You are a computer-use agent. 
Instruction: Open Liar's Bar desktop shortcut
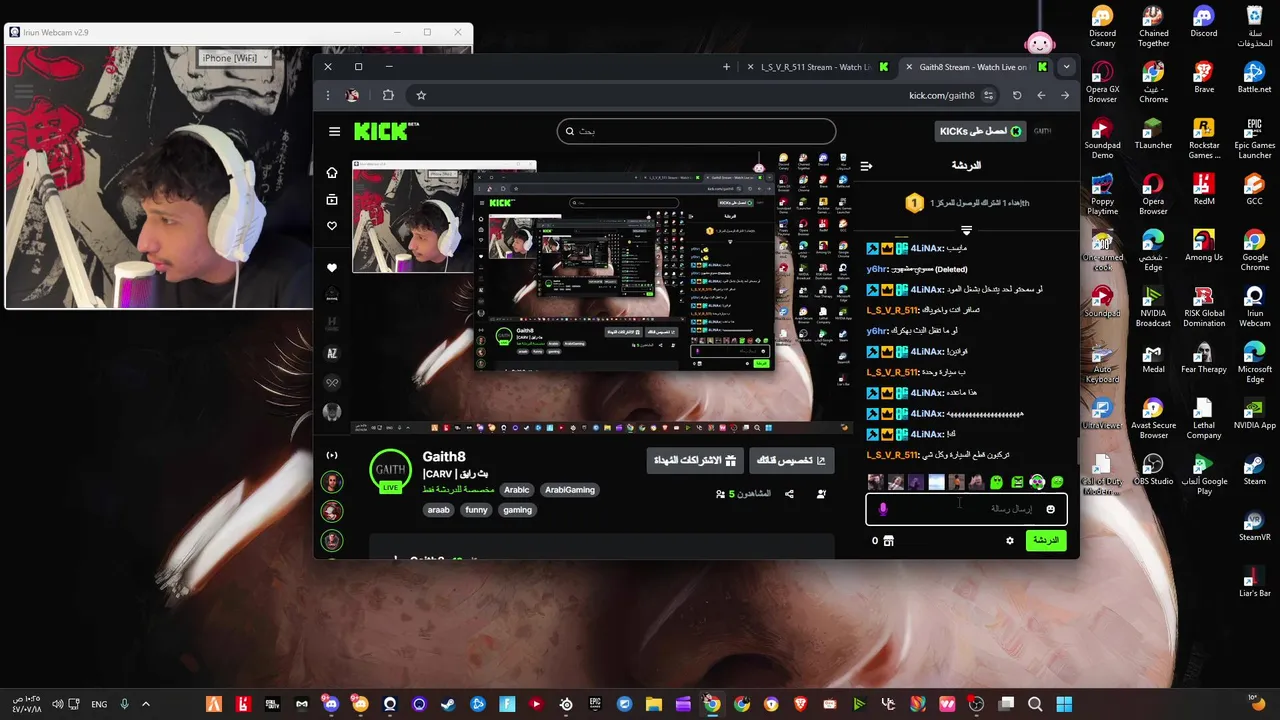[x=1254, y=582]
